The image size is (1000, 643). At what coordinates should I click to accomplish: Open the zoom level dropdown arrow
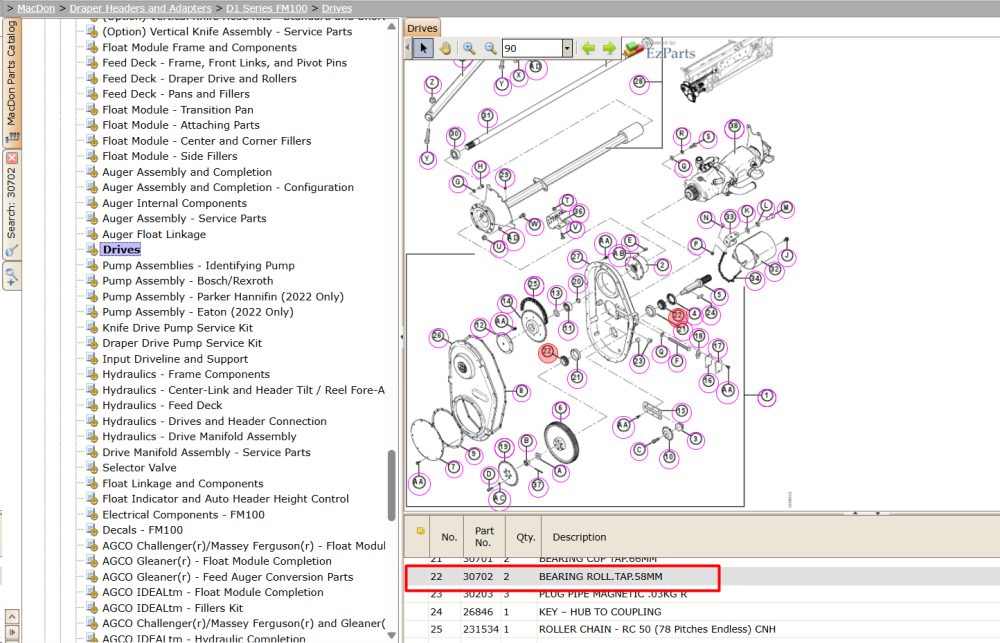click(x=566, y=48)
